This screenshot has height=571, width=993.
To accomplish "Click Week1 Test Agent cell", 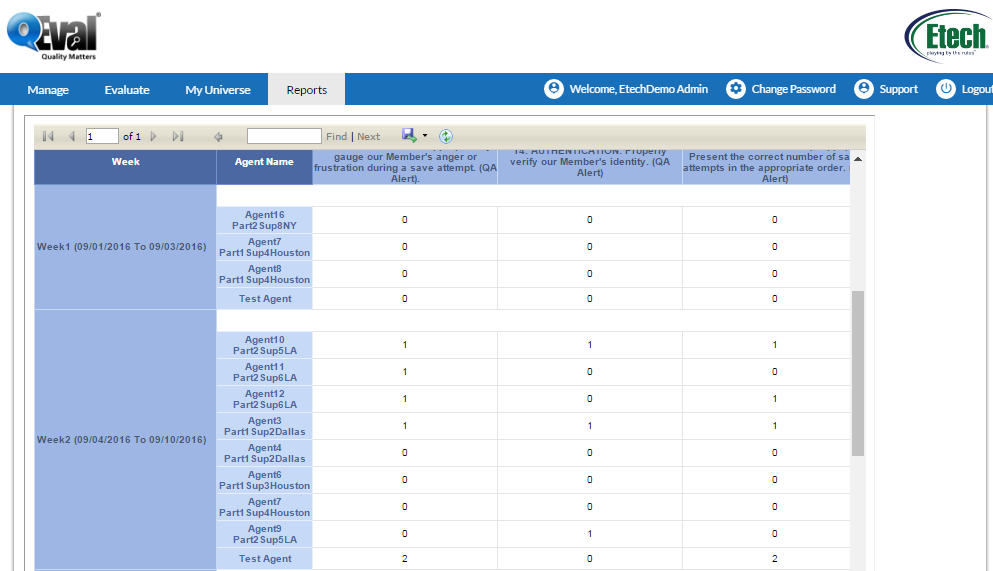I will [x=264, y=299].
